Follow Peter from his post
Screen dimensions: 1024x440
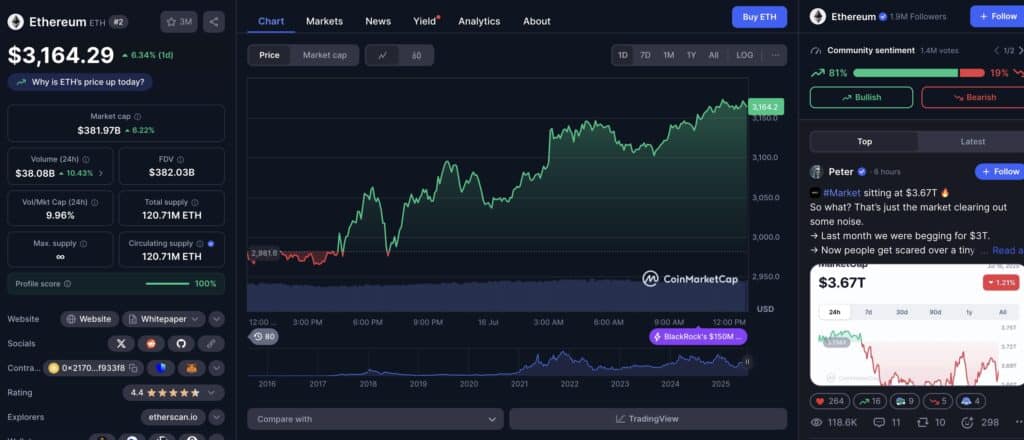pos(1000,172)
